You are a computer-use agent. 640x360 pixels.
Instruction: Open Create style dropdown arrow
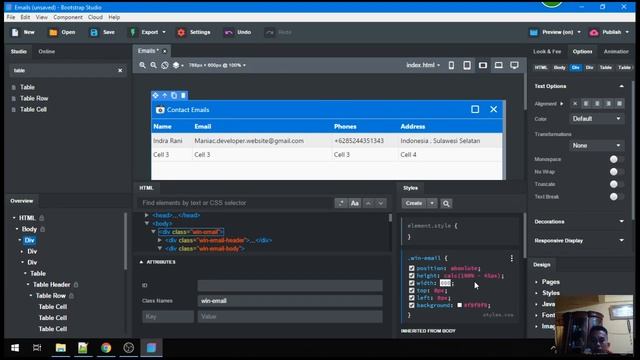[x=432, y=203]
